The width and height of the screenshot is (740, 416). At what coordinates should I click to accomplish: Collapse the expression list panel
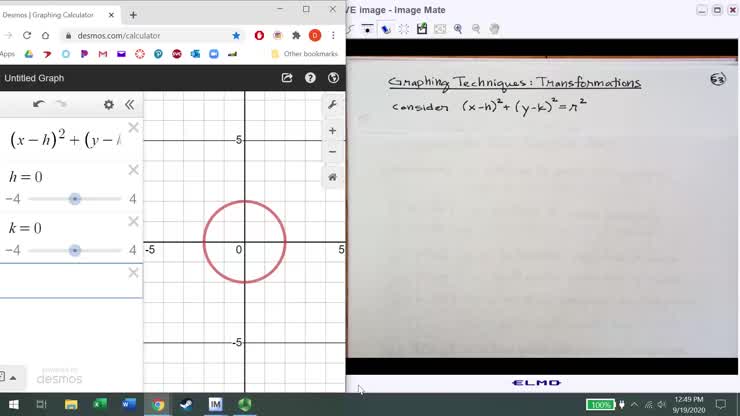coord(130,104)
